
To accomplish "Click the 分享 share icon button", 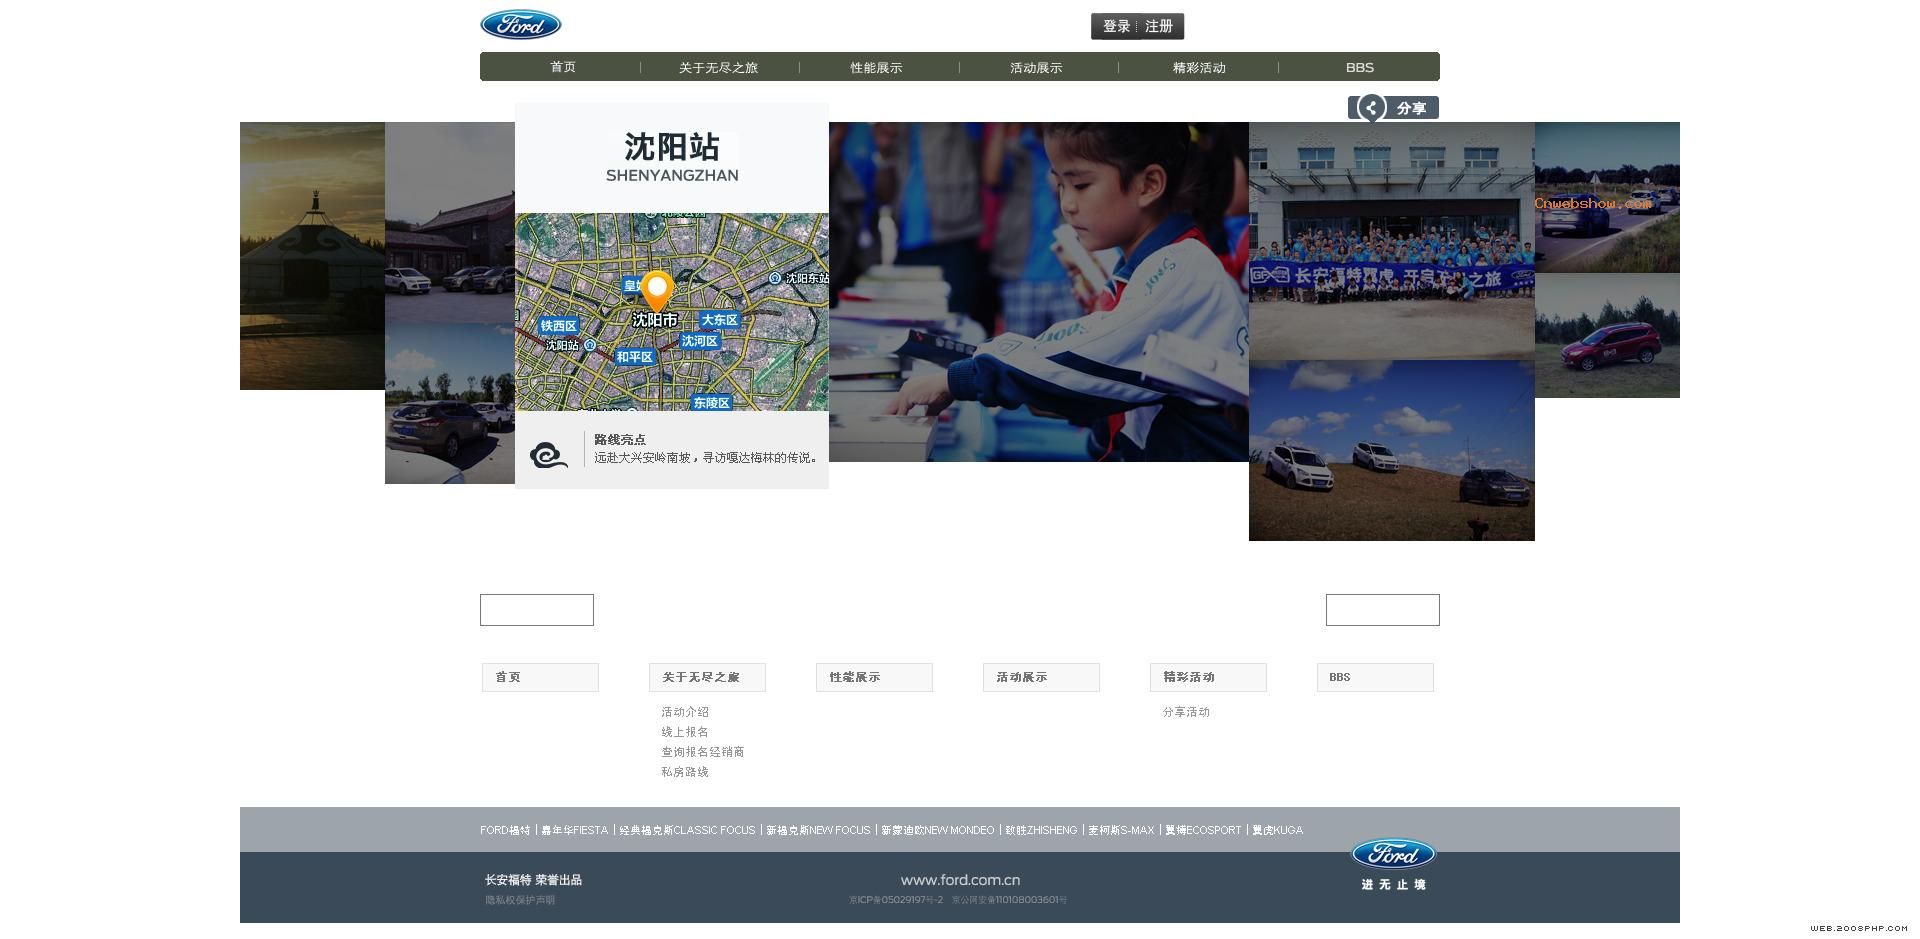I will pyautogui.click(x=1392, y=108).
